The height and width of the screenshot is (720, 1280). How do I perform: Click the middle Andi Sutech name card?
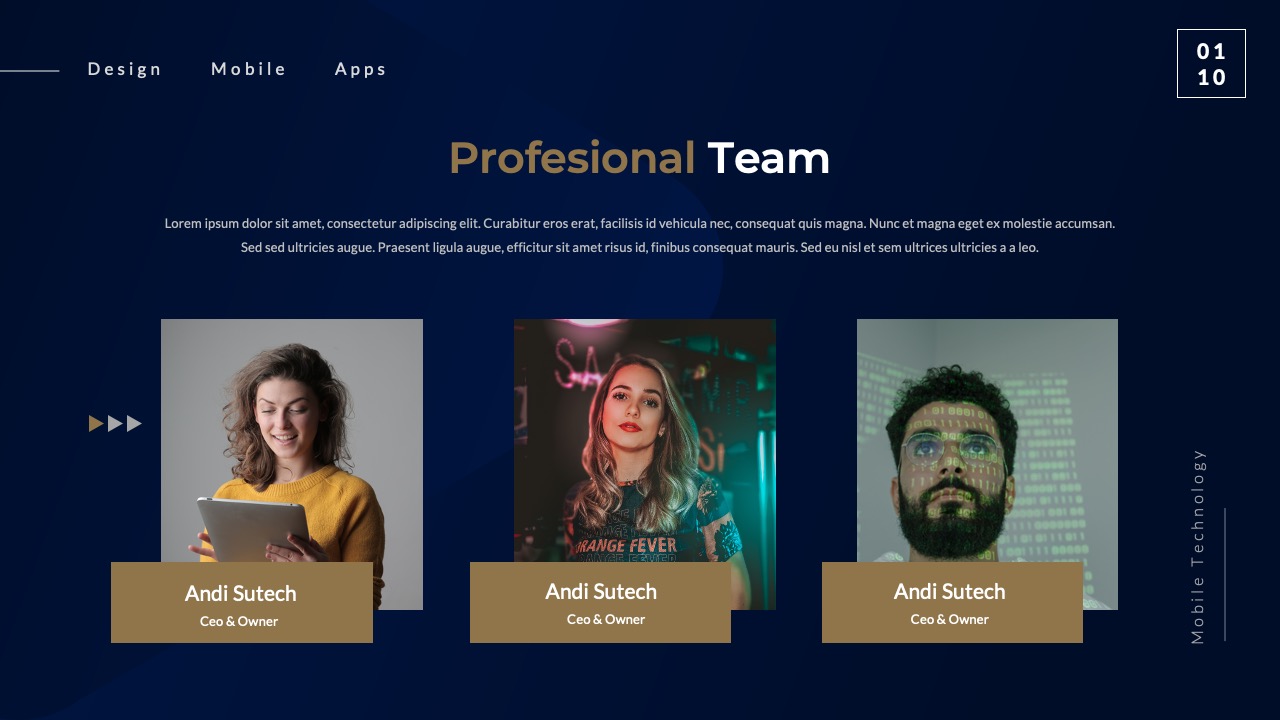[x=600, y=602]
